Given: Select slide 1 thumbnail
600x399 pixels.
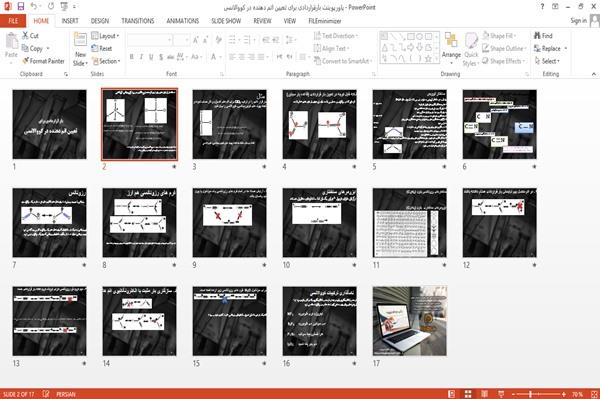Looking at the screenshot, I should pyautogui.click(x=49, y=124).
